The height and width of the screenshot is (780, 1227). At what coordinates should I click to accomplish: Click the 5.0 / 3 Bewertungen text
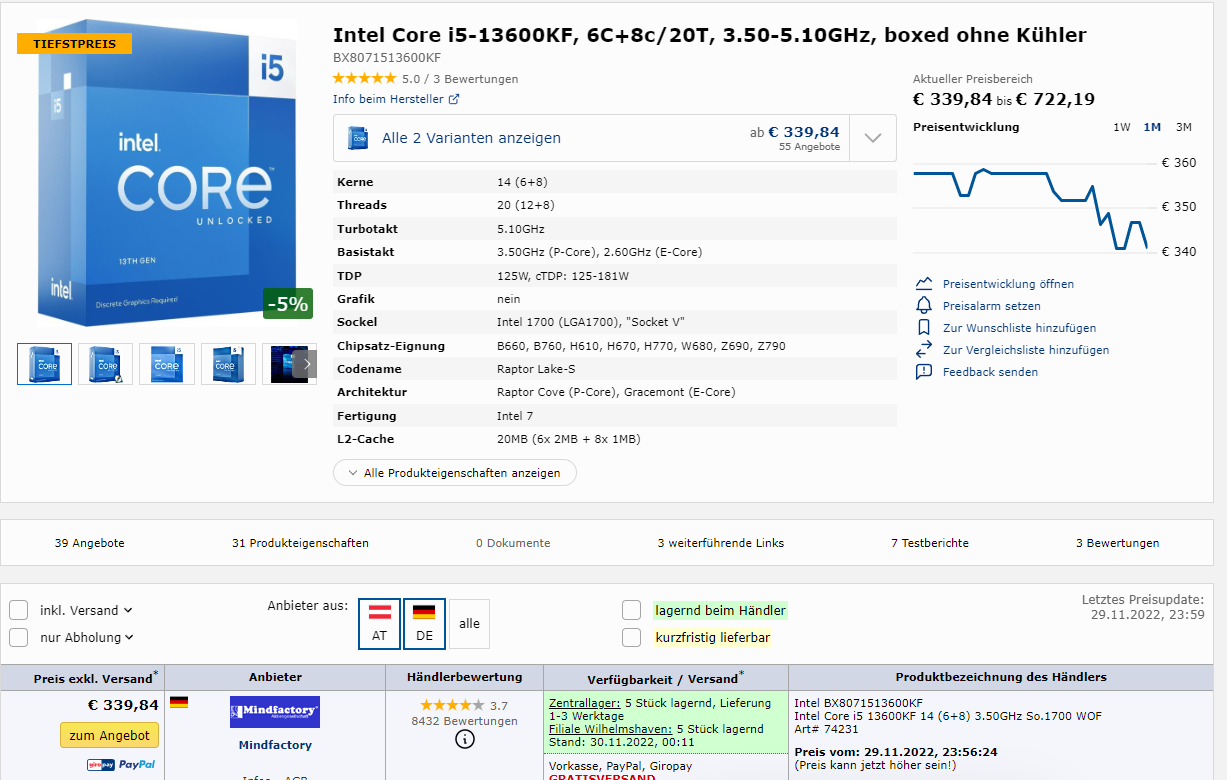click(460, 79)
